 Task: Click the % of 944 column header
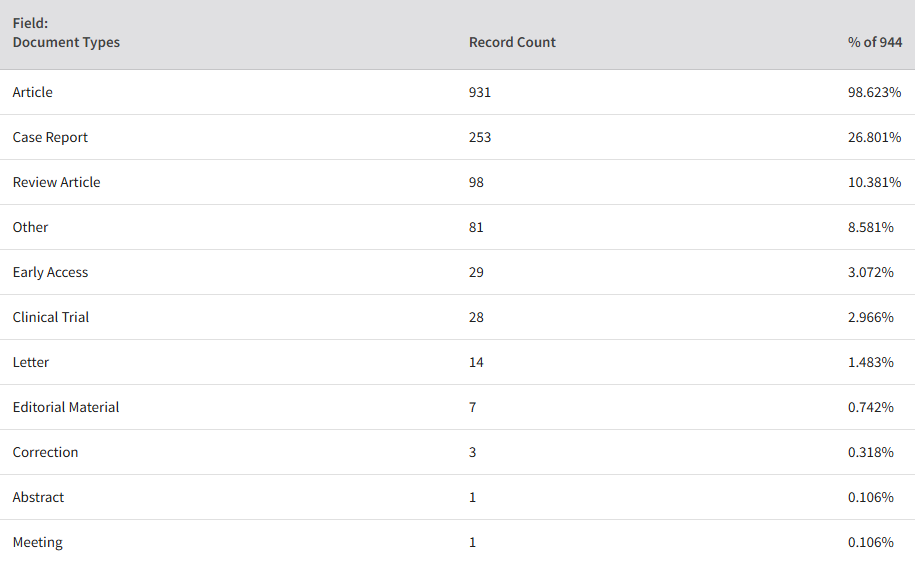875,43
